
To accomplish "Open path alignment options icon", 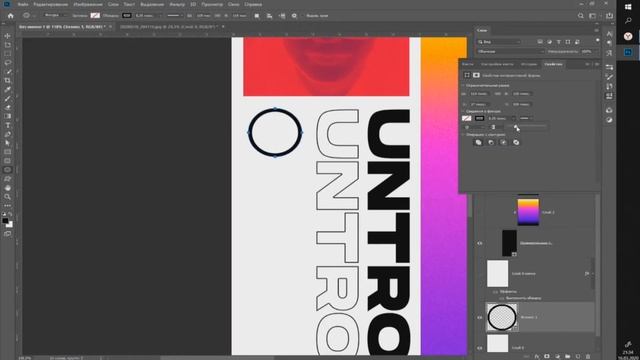I will tap(269, 16).
